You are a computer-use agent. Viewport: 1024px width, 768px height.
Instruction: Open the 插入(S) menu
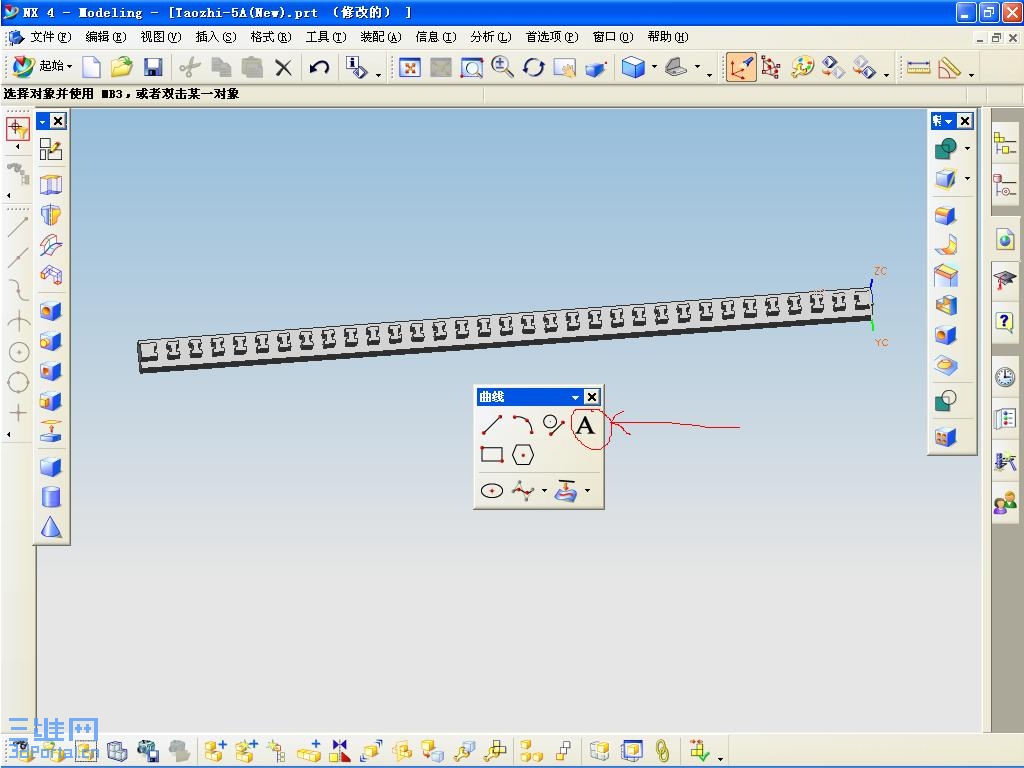click(x=216, y=37)
